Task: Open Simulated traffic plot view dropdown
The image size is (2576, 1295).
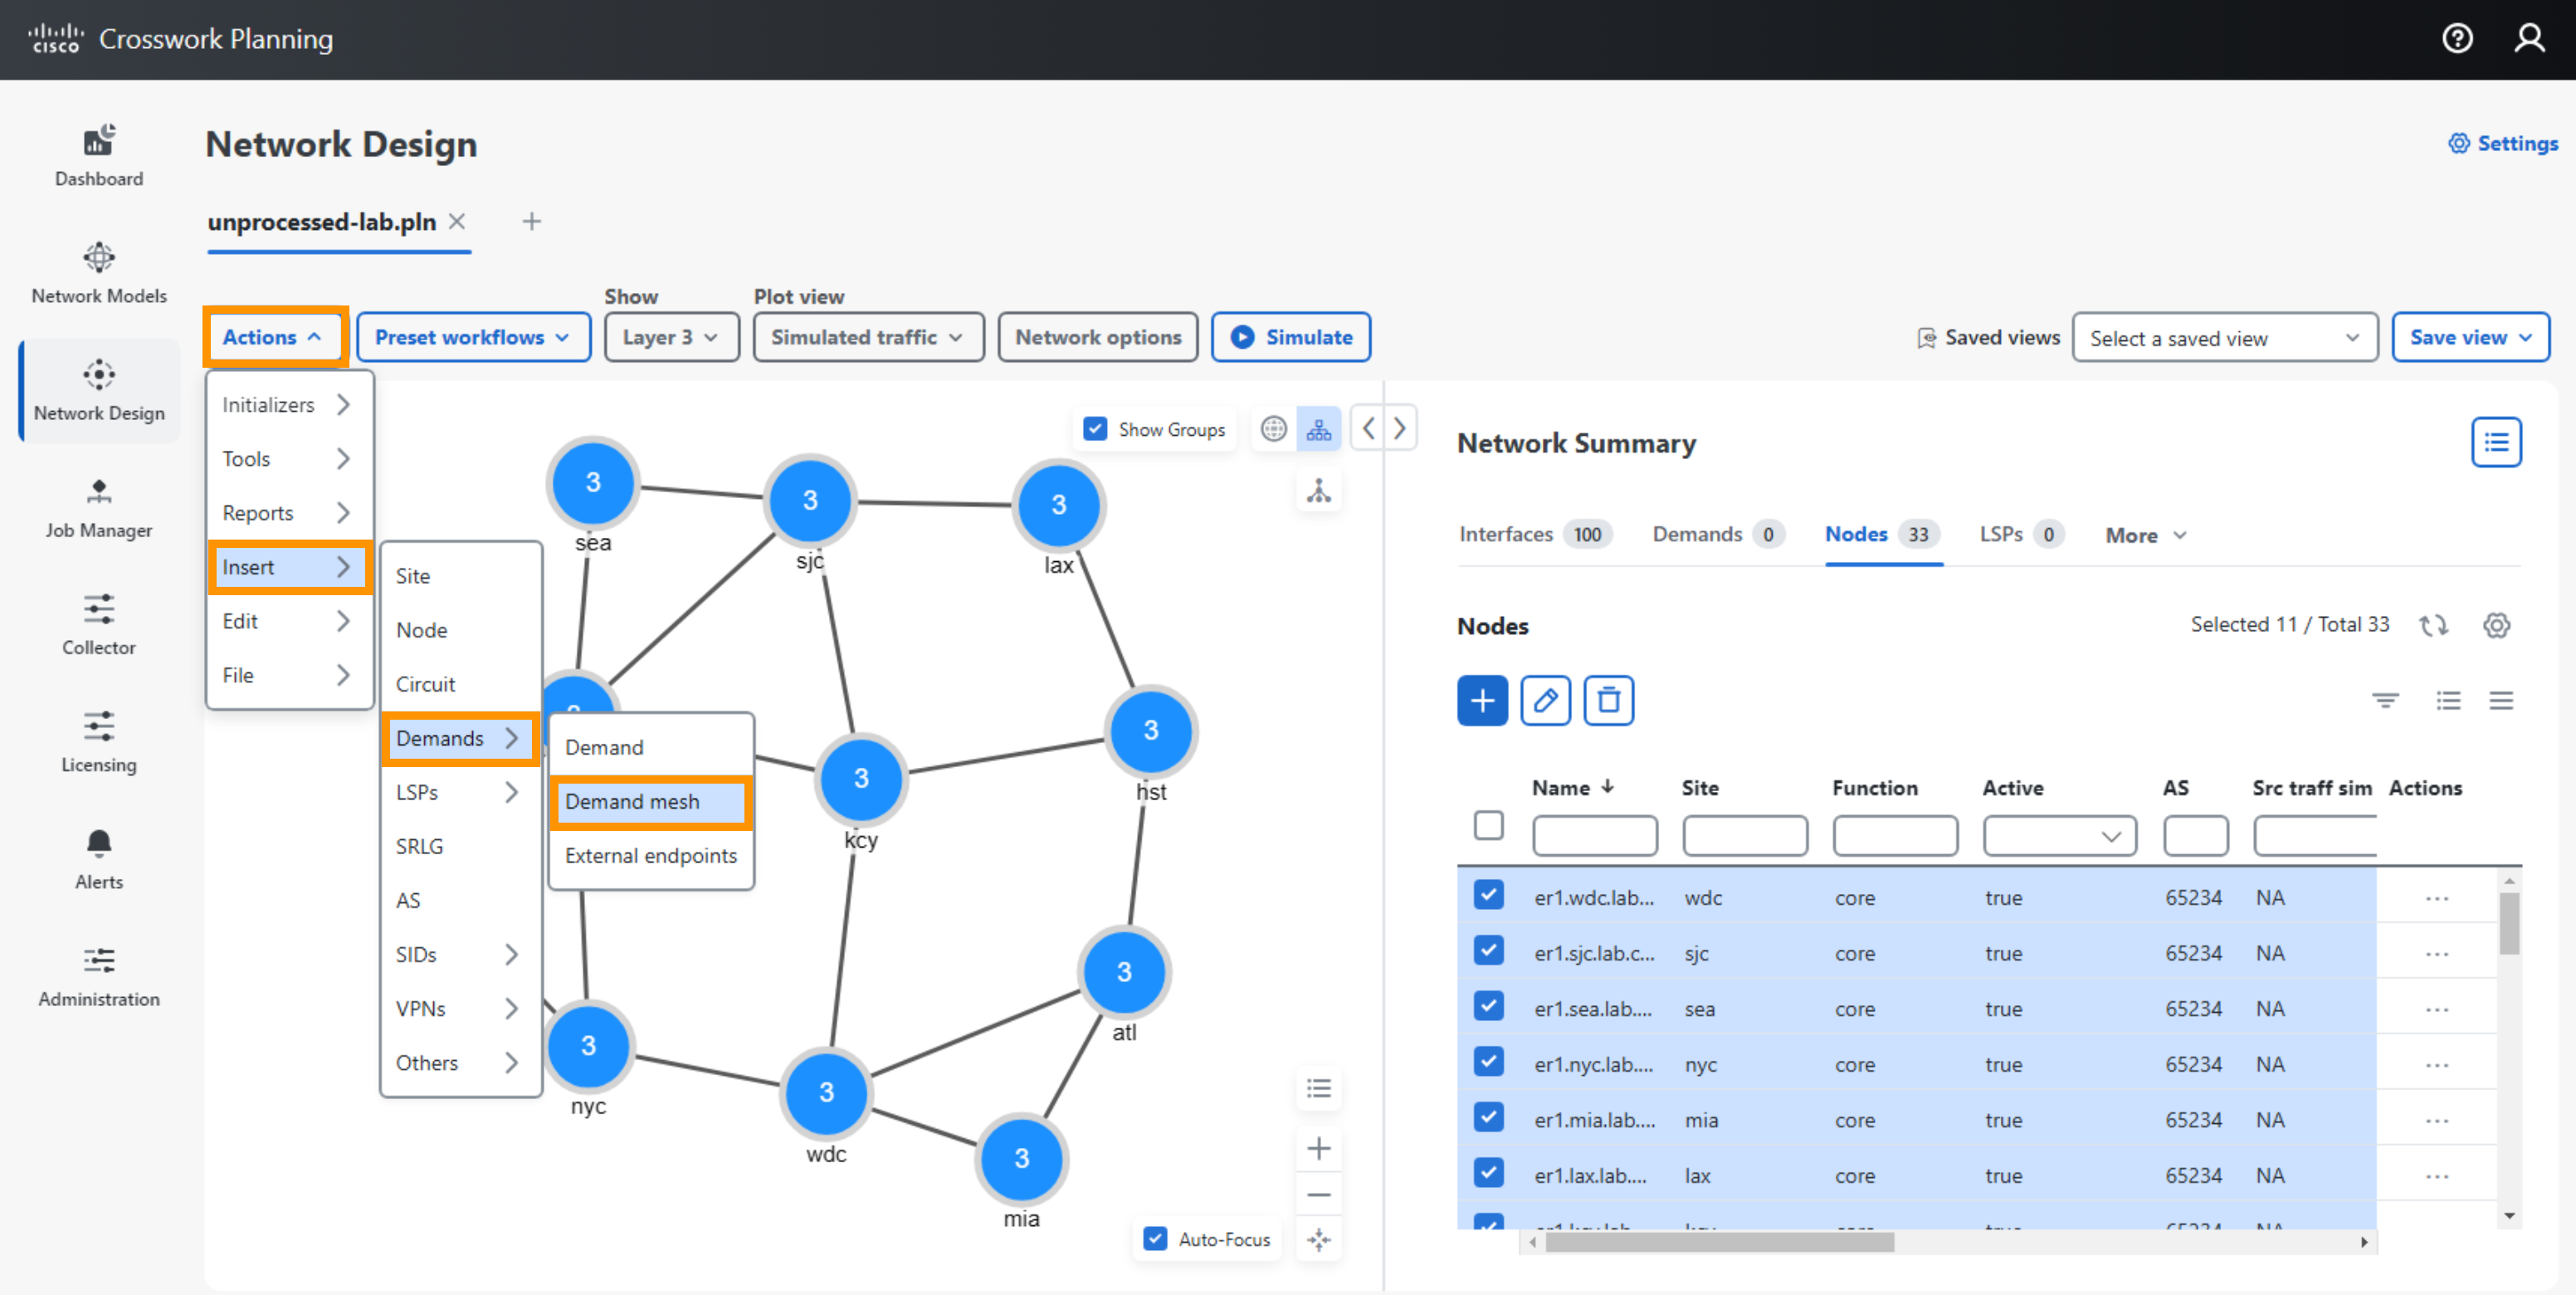Action: tap(867, 337)
